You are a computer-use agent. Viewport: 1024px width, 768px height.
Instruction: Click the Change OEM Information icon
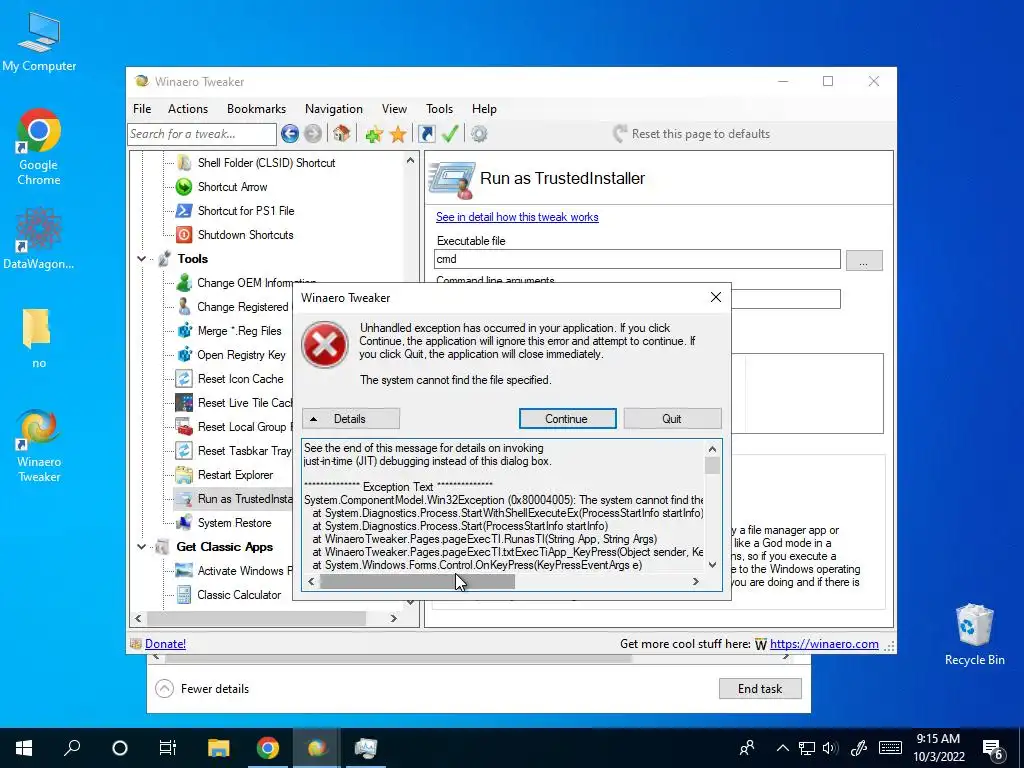pyautogui.click(x=184, y=282)
